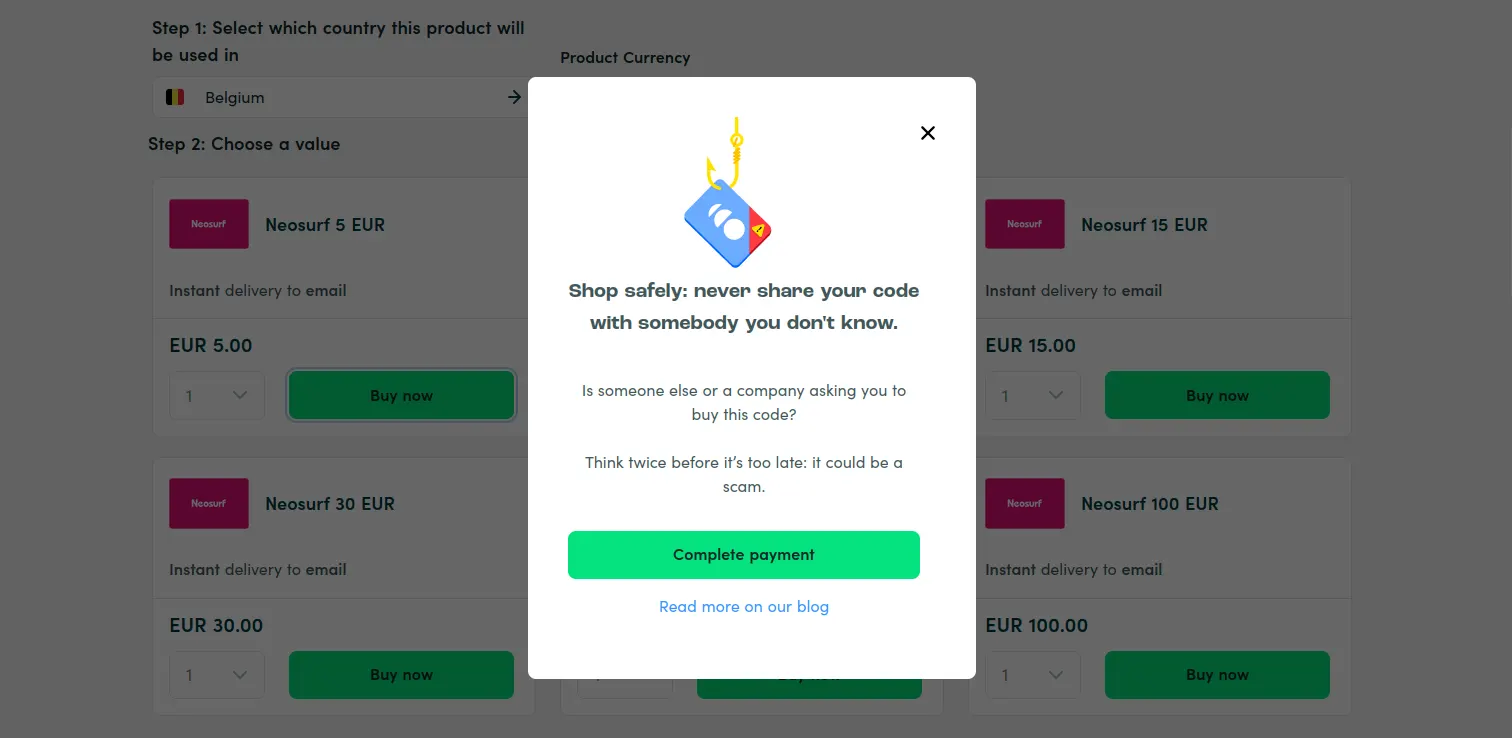Expand quantity dropdown for Neosurf 100 EUR
Viewport: 1512px width, 738px height.
[1033, 675]
